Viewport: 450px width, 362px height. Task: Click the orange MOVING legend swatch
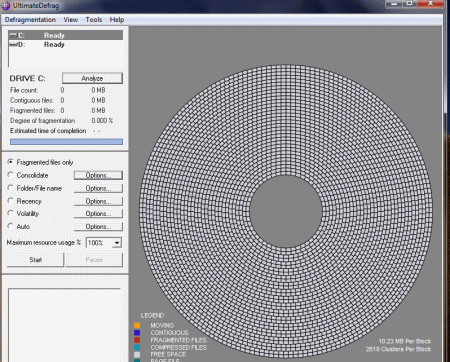(137, 325)
